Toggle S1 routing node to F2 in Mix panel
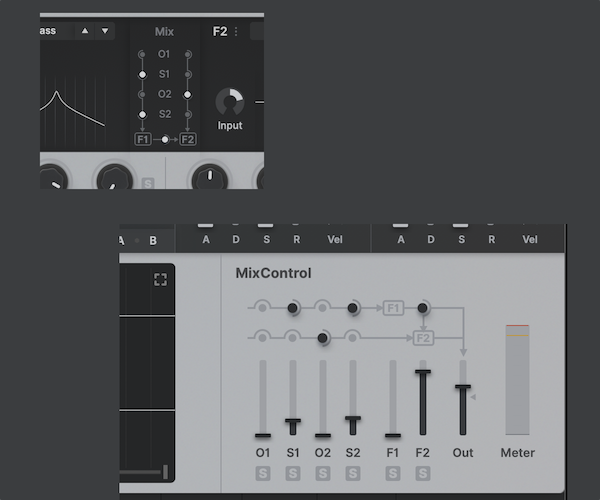The width and height of the screenshot is (600, 500). [188, 75]
